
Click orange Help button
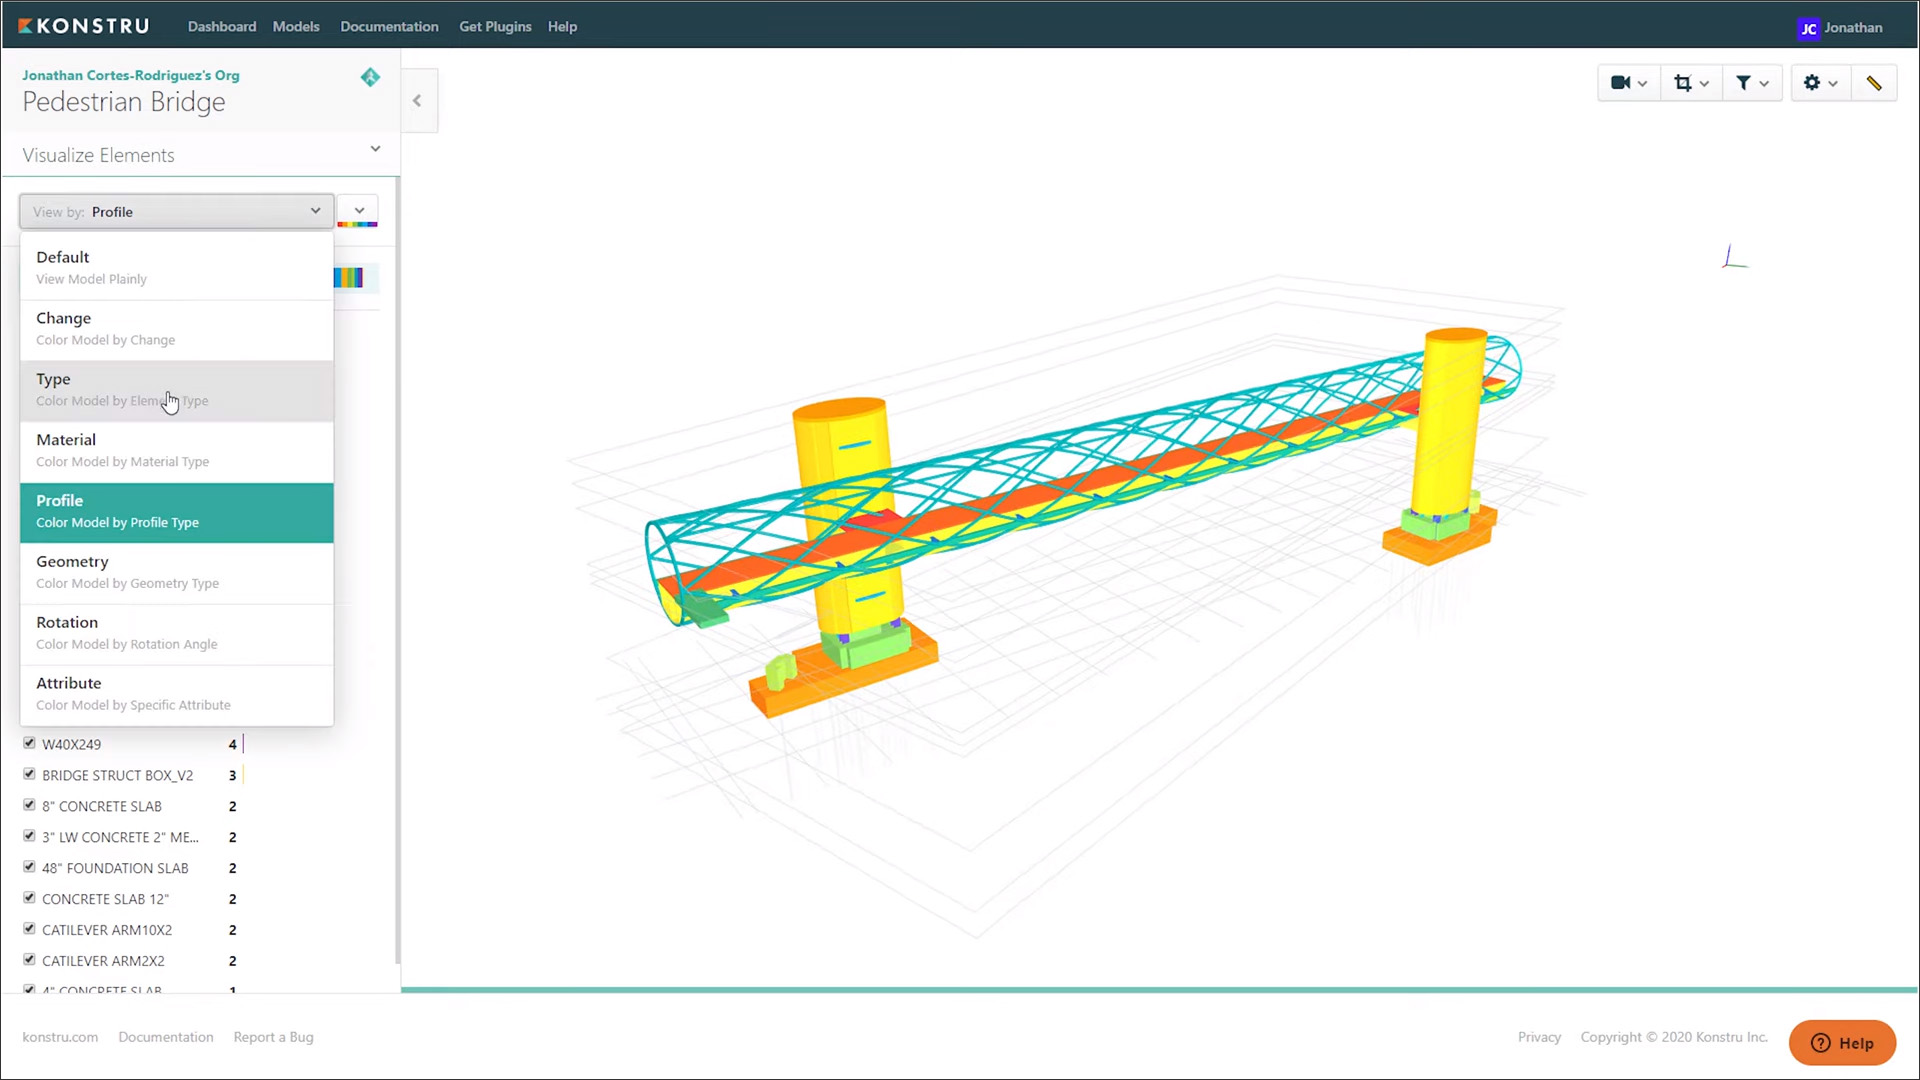1842,1043
